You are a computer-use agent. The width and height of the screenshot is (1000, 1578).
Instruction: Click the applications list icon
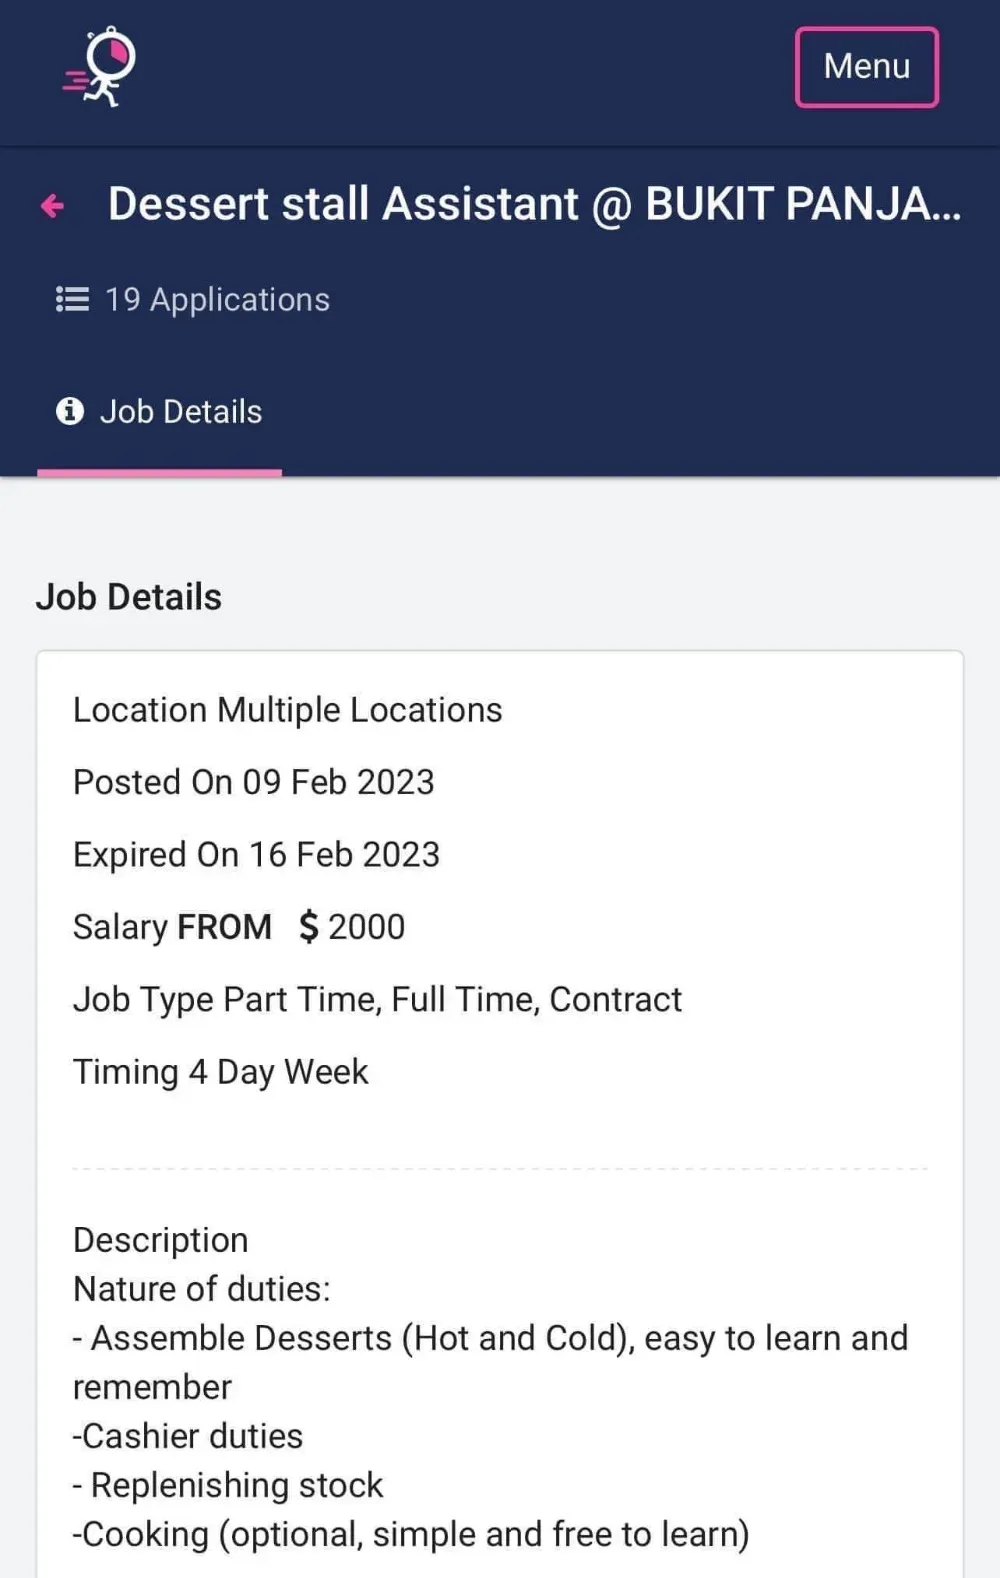(x=72, y=299)
